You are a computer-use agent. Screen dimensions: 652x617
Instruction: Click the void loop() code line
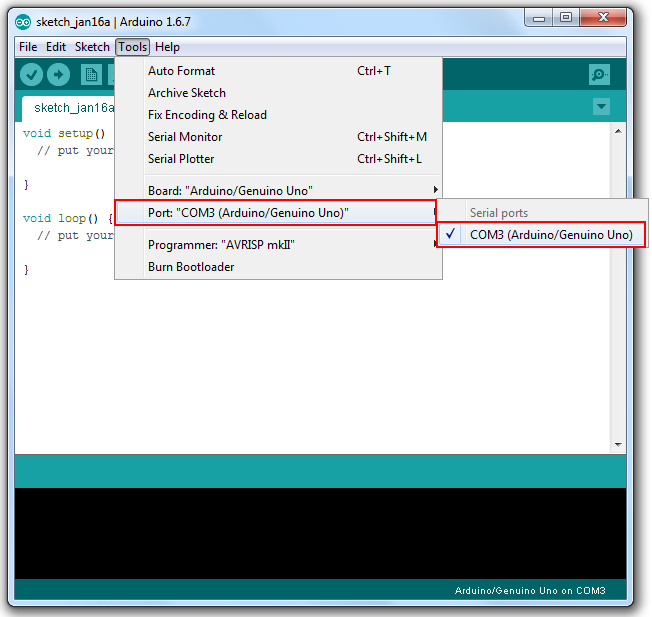(x=67, y=218)
